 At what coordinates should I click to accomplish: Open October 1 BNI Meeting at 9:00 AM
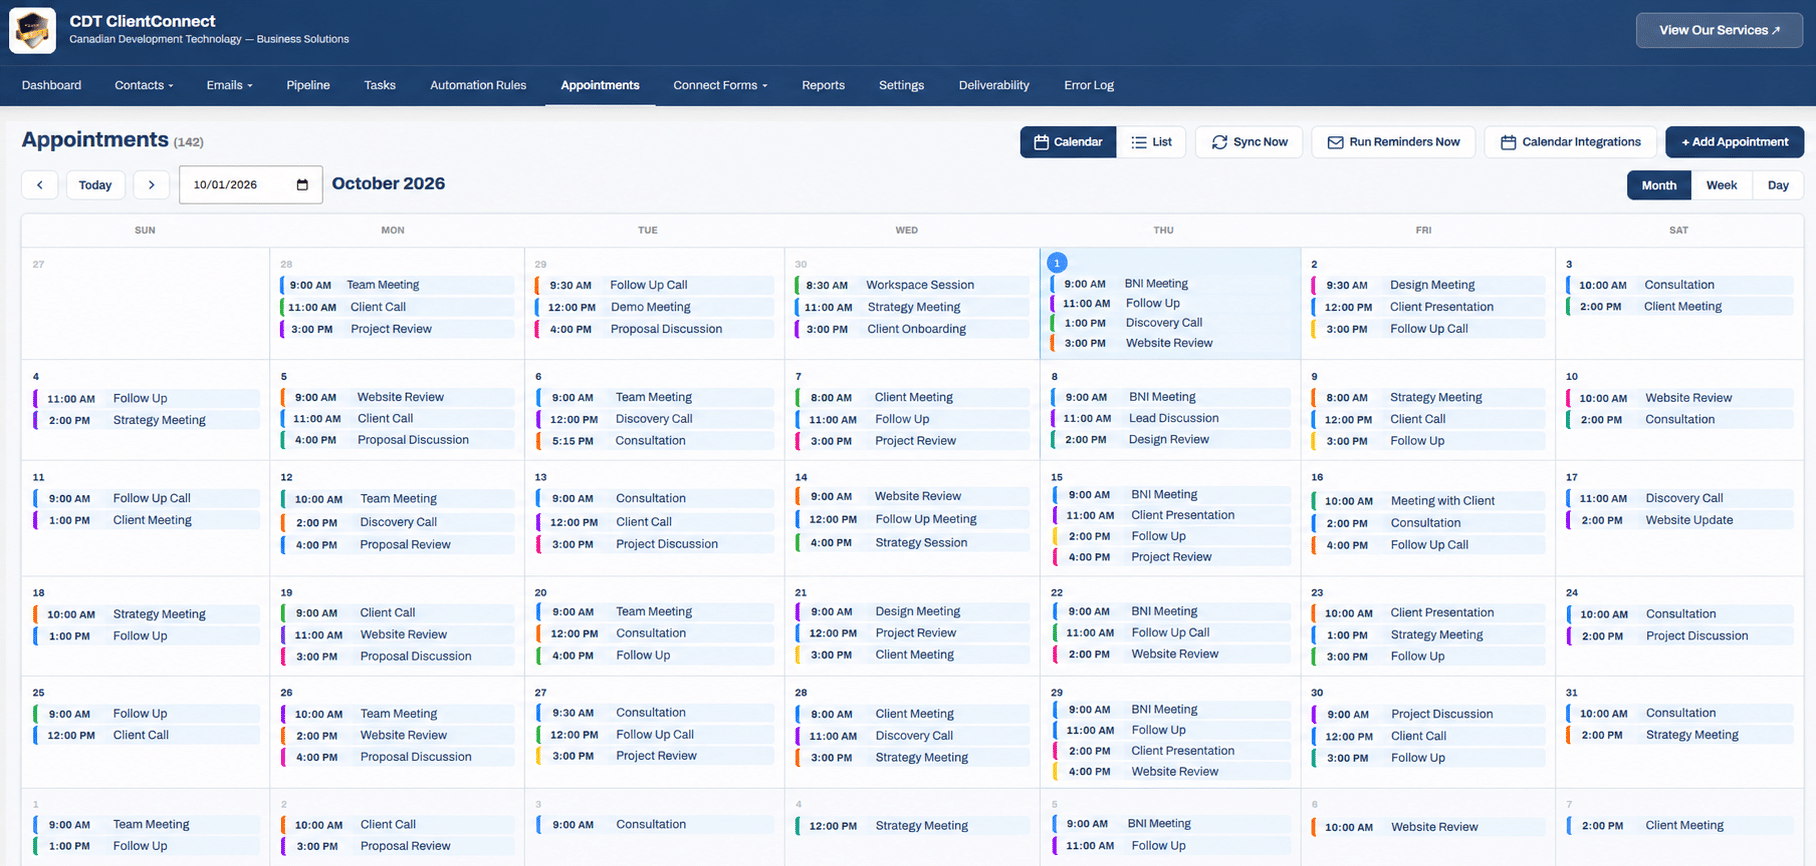click(1170, 284)
